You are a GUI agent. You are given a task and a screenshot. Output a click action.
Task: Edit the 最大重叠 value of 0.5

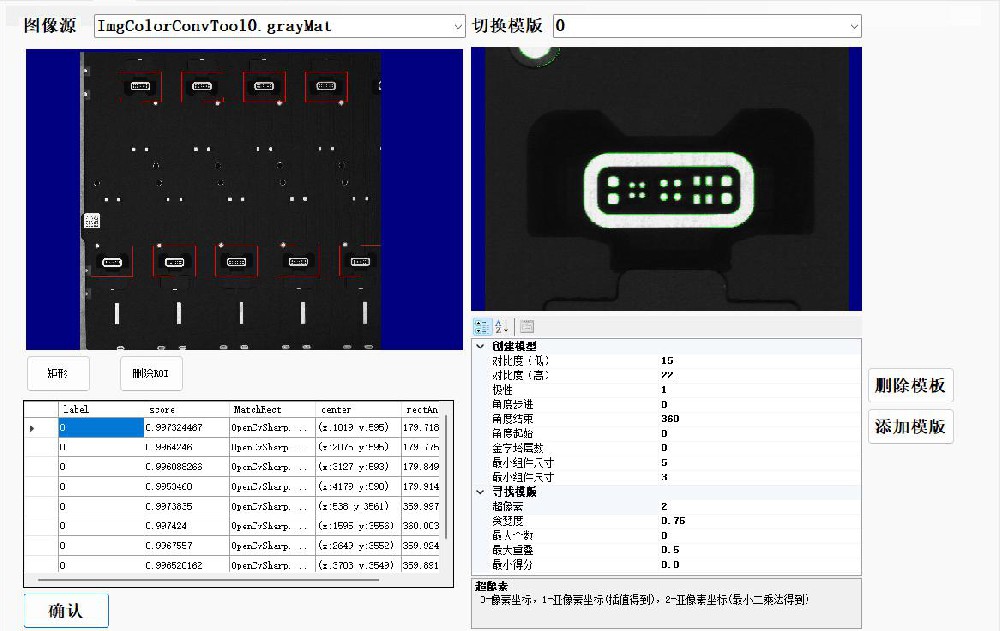coord(758,550)
